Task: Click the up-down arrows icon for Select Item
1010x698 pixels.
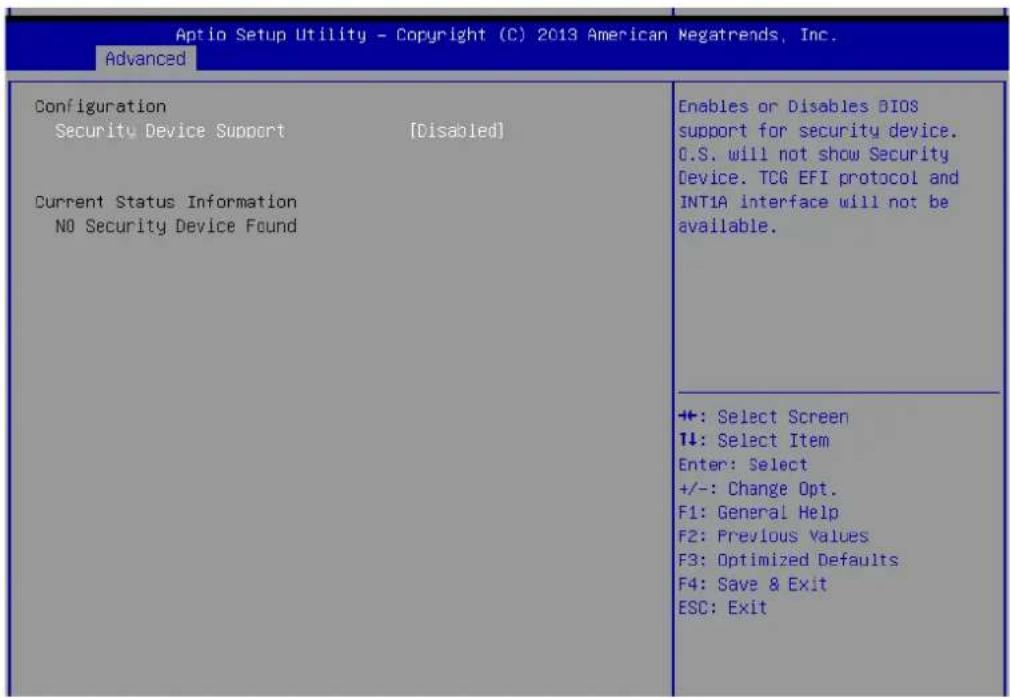Action: point(687,440)
